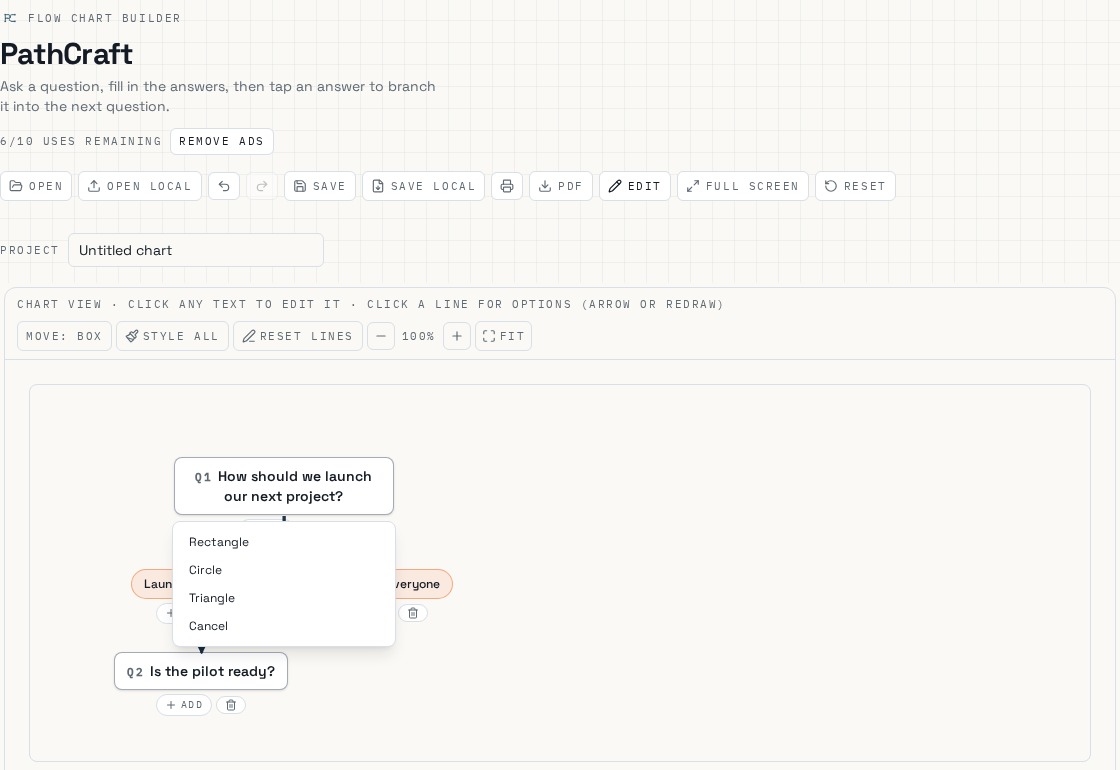The width and height of the screenshot is (1120, 770).
Task: Click Open Local upload button
Action: point(139,186)
